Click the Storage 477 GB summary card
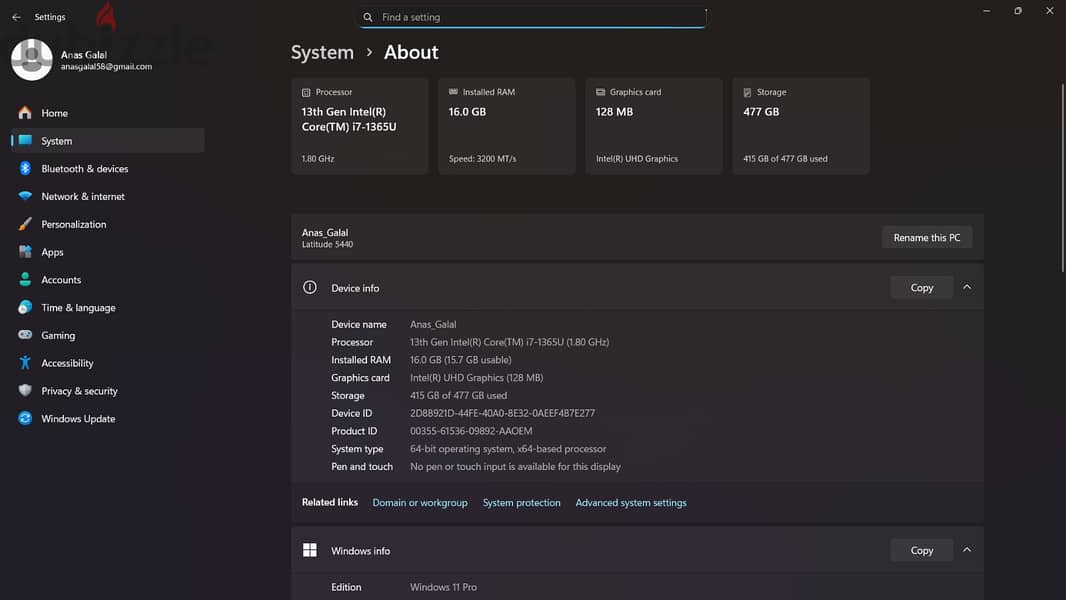Image resolution: width=1066 pixels, height=600 pixels. (x=801, y=126)
